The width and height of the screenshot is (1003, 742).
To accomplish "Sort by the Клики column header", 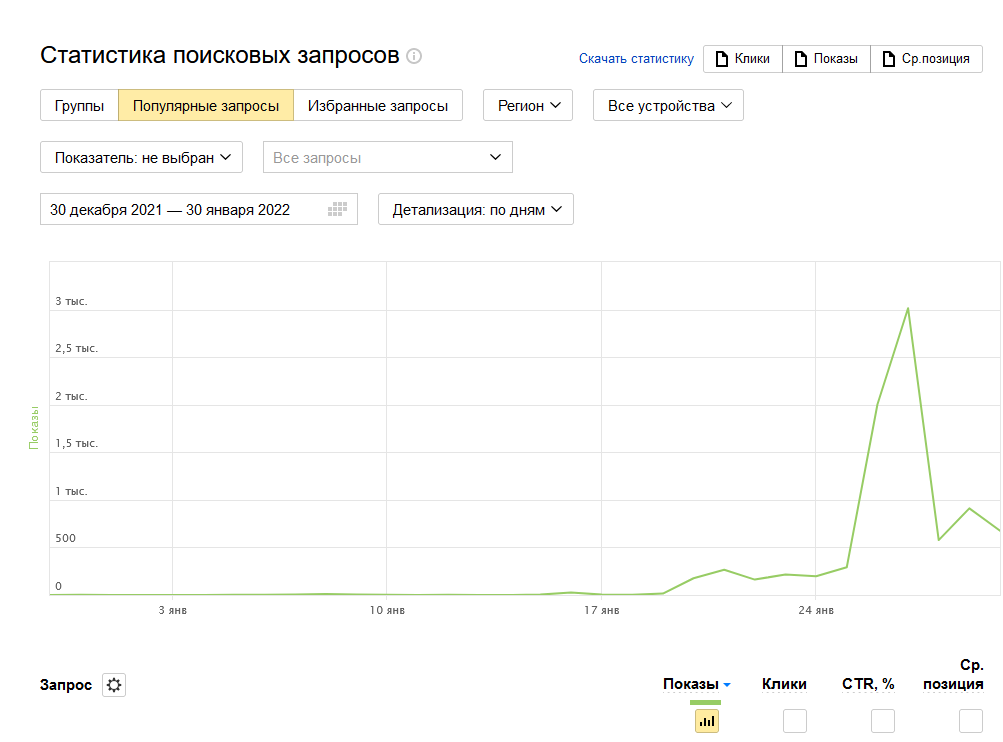I will click(784, 684).
